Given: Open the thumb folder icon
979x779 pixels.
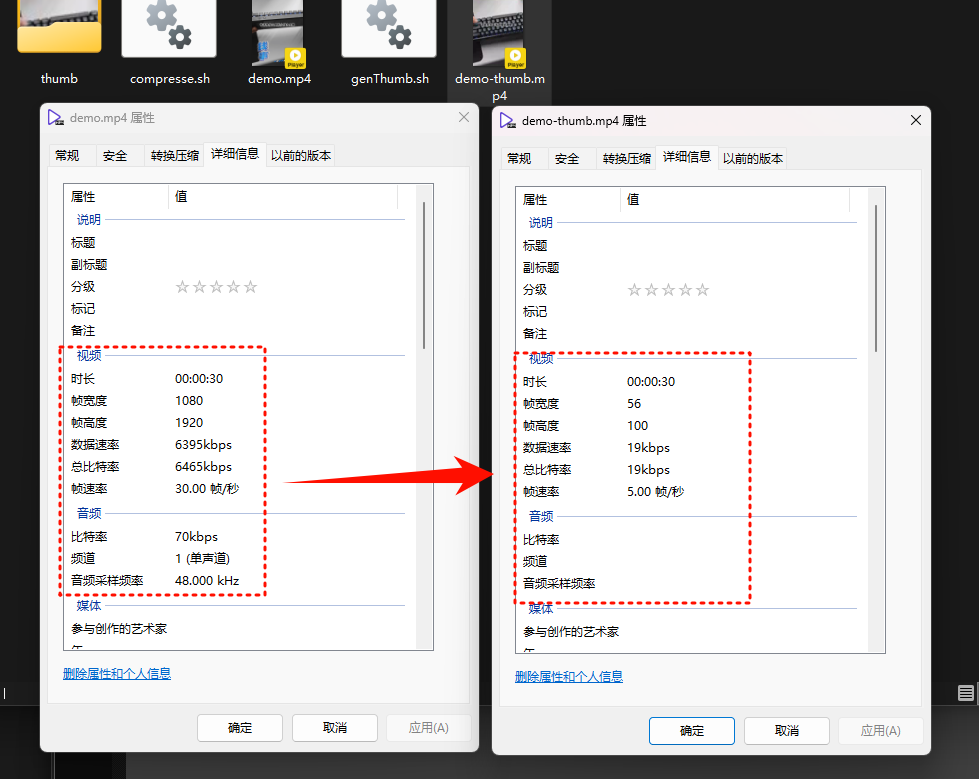Looking at the screenshot, I should click(x=59, y=26).
